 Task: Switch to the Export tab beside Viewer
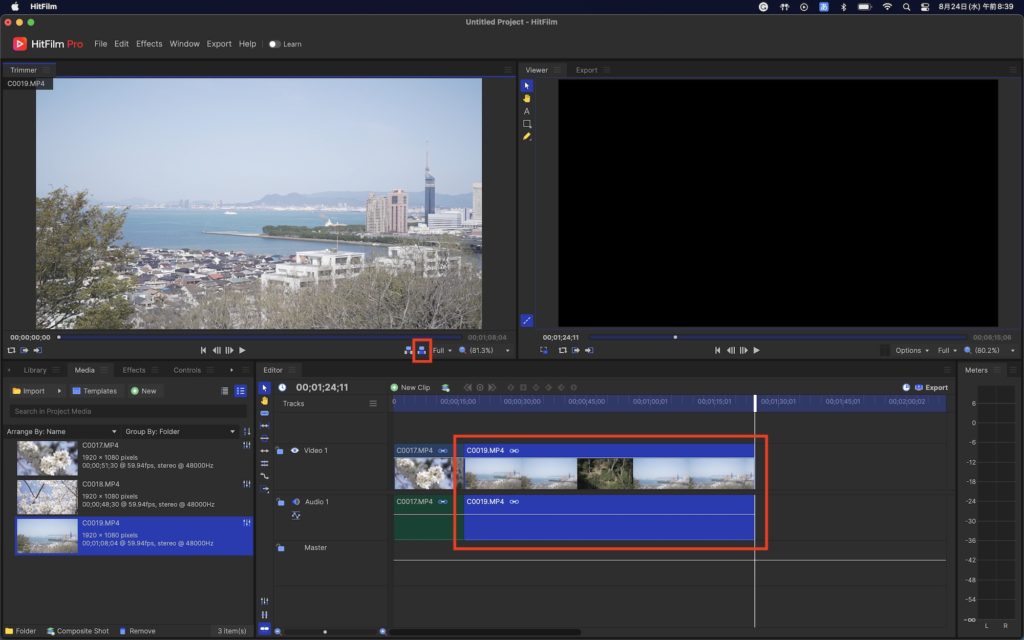[586, 70]
